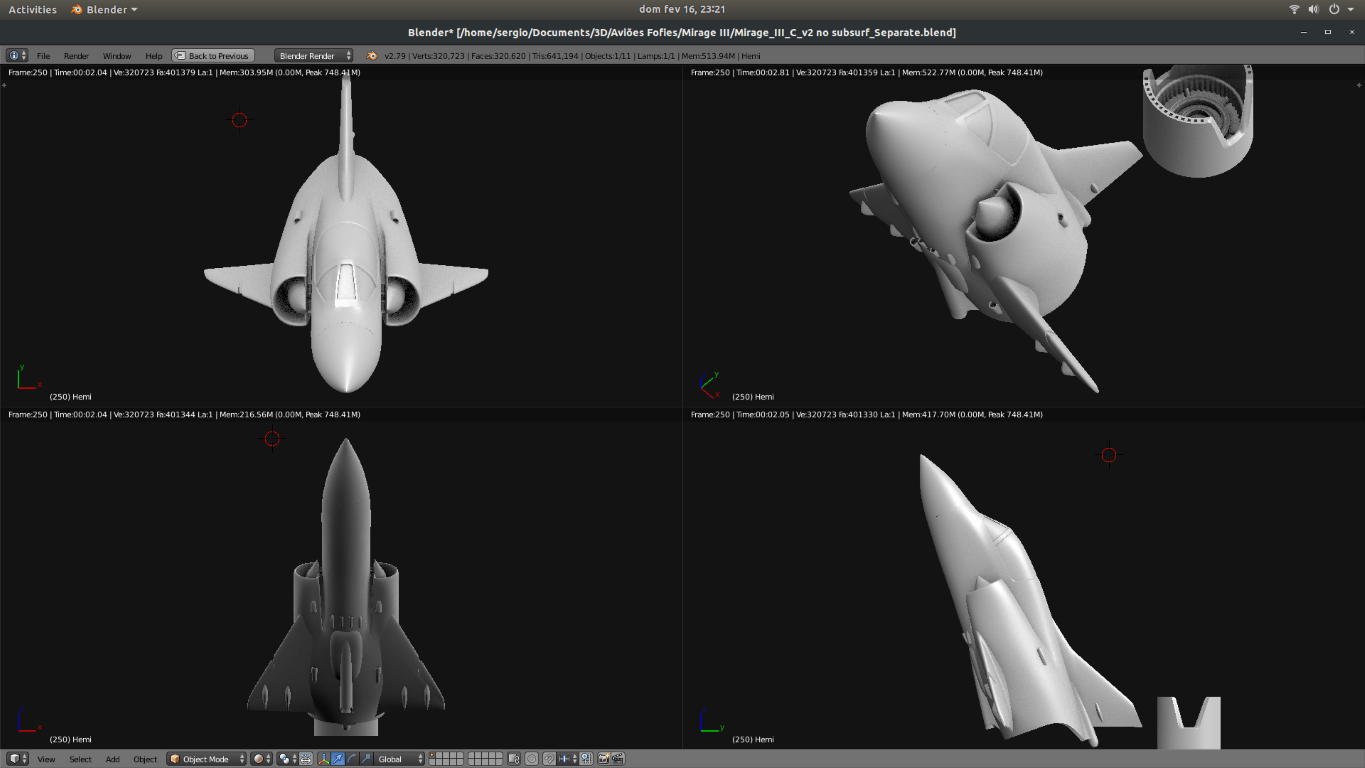Open the Select menu in 3D view header
The height and width of the screenshot is (768, 1365).
pos(80,759)
